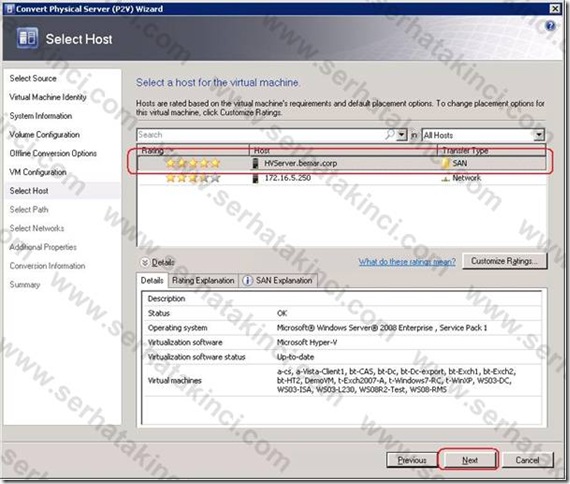Click the Summary step
Image resolution: width=570 pixels, height=484 pixels.
point(25,284)
